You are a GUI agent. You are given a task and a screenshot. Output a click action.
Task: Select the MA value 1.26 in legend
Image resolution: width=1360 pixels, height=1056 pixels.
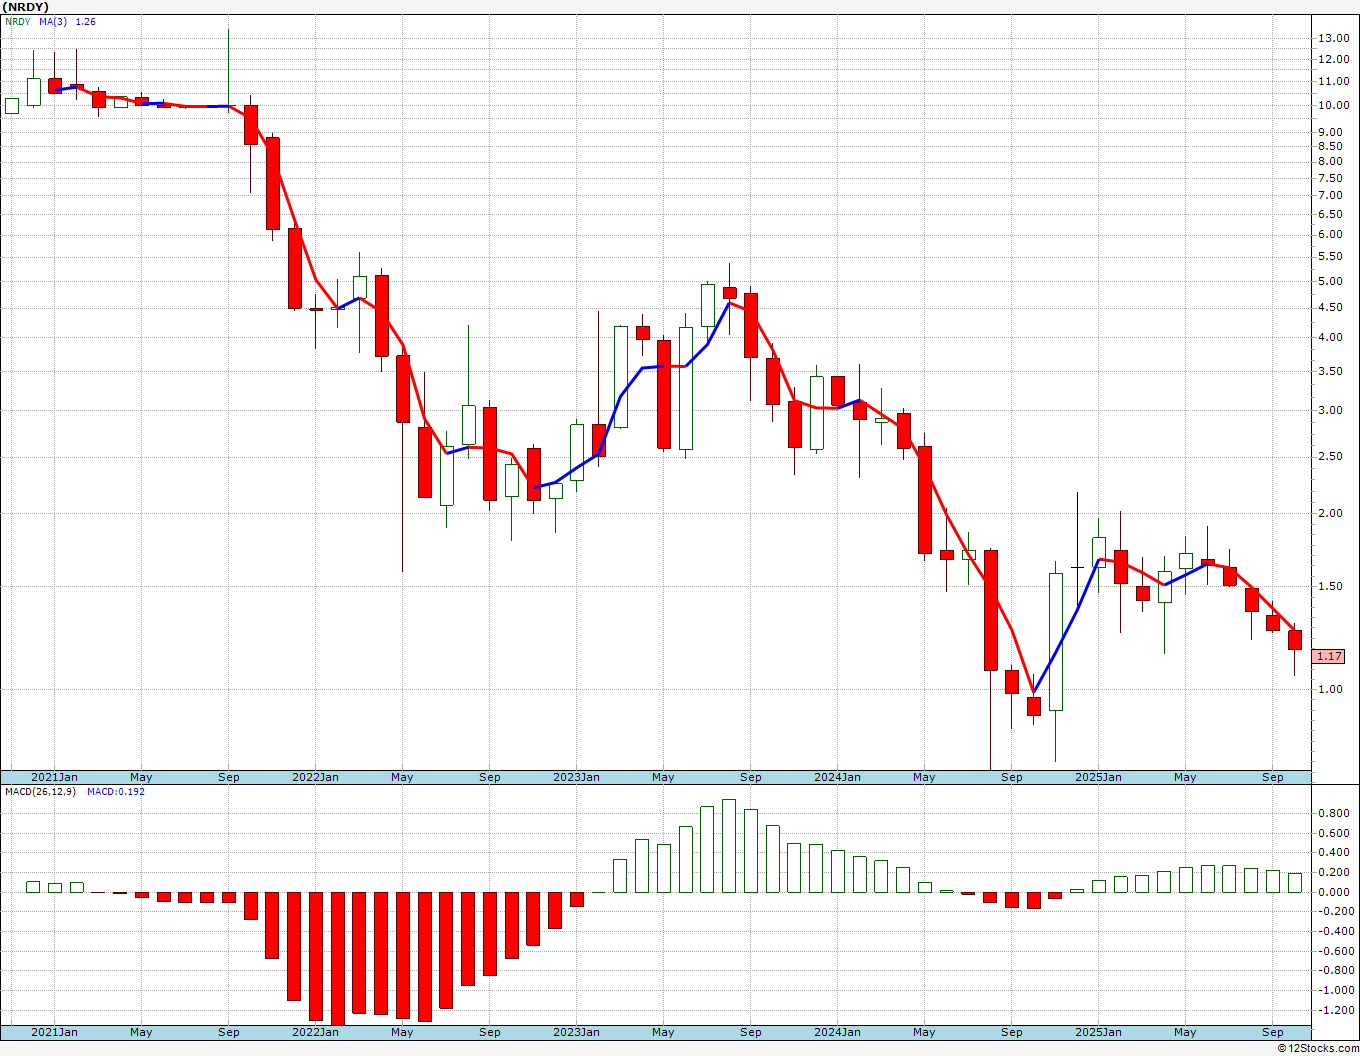[x=86, y=21]
